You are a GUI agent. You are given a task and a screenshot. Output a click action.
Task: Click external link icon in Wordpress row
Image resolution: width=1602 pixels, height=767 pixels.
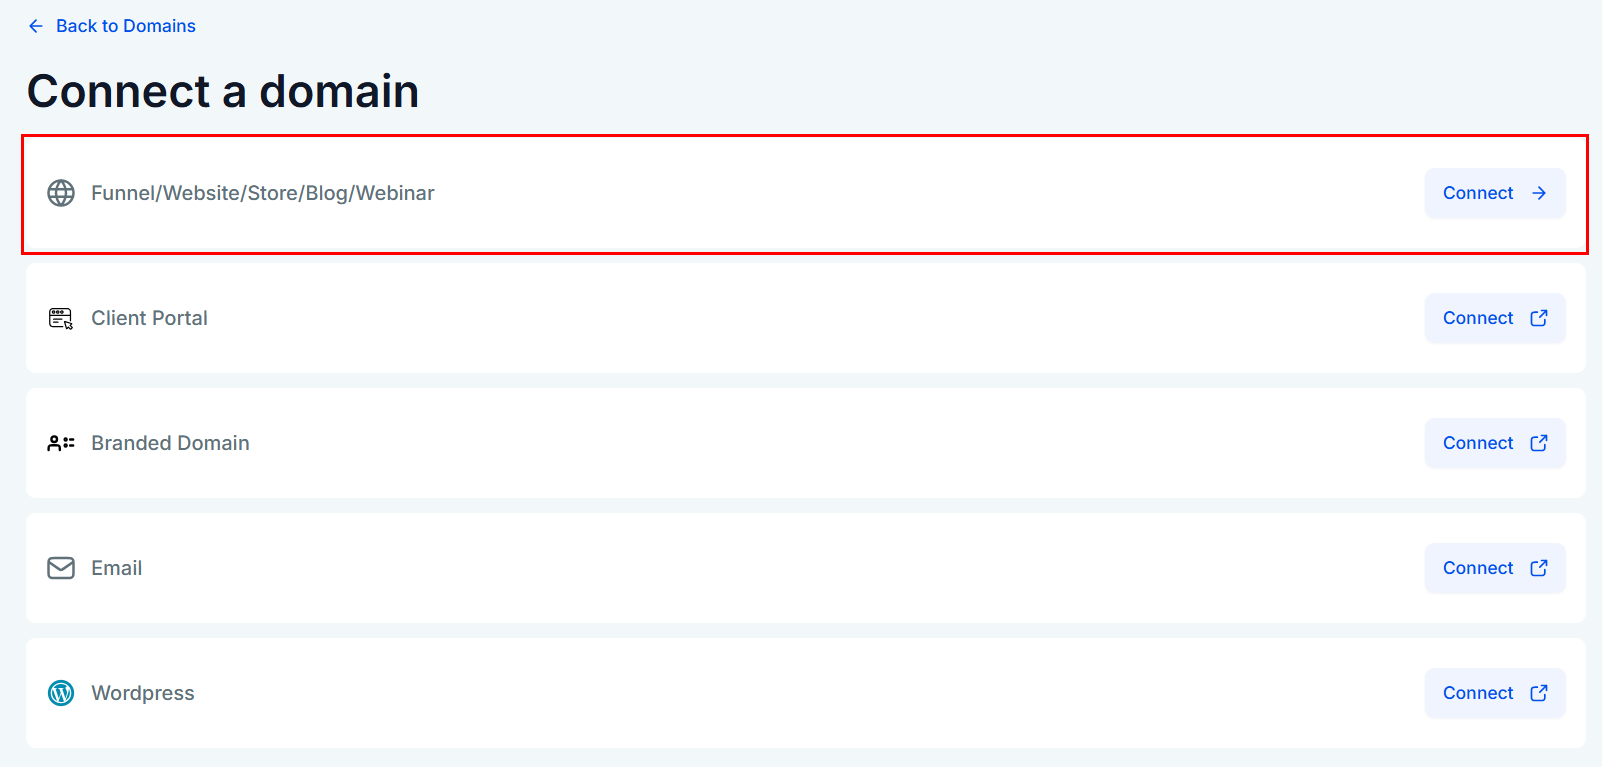[x=1539, y=693]
